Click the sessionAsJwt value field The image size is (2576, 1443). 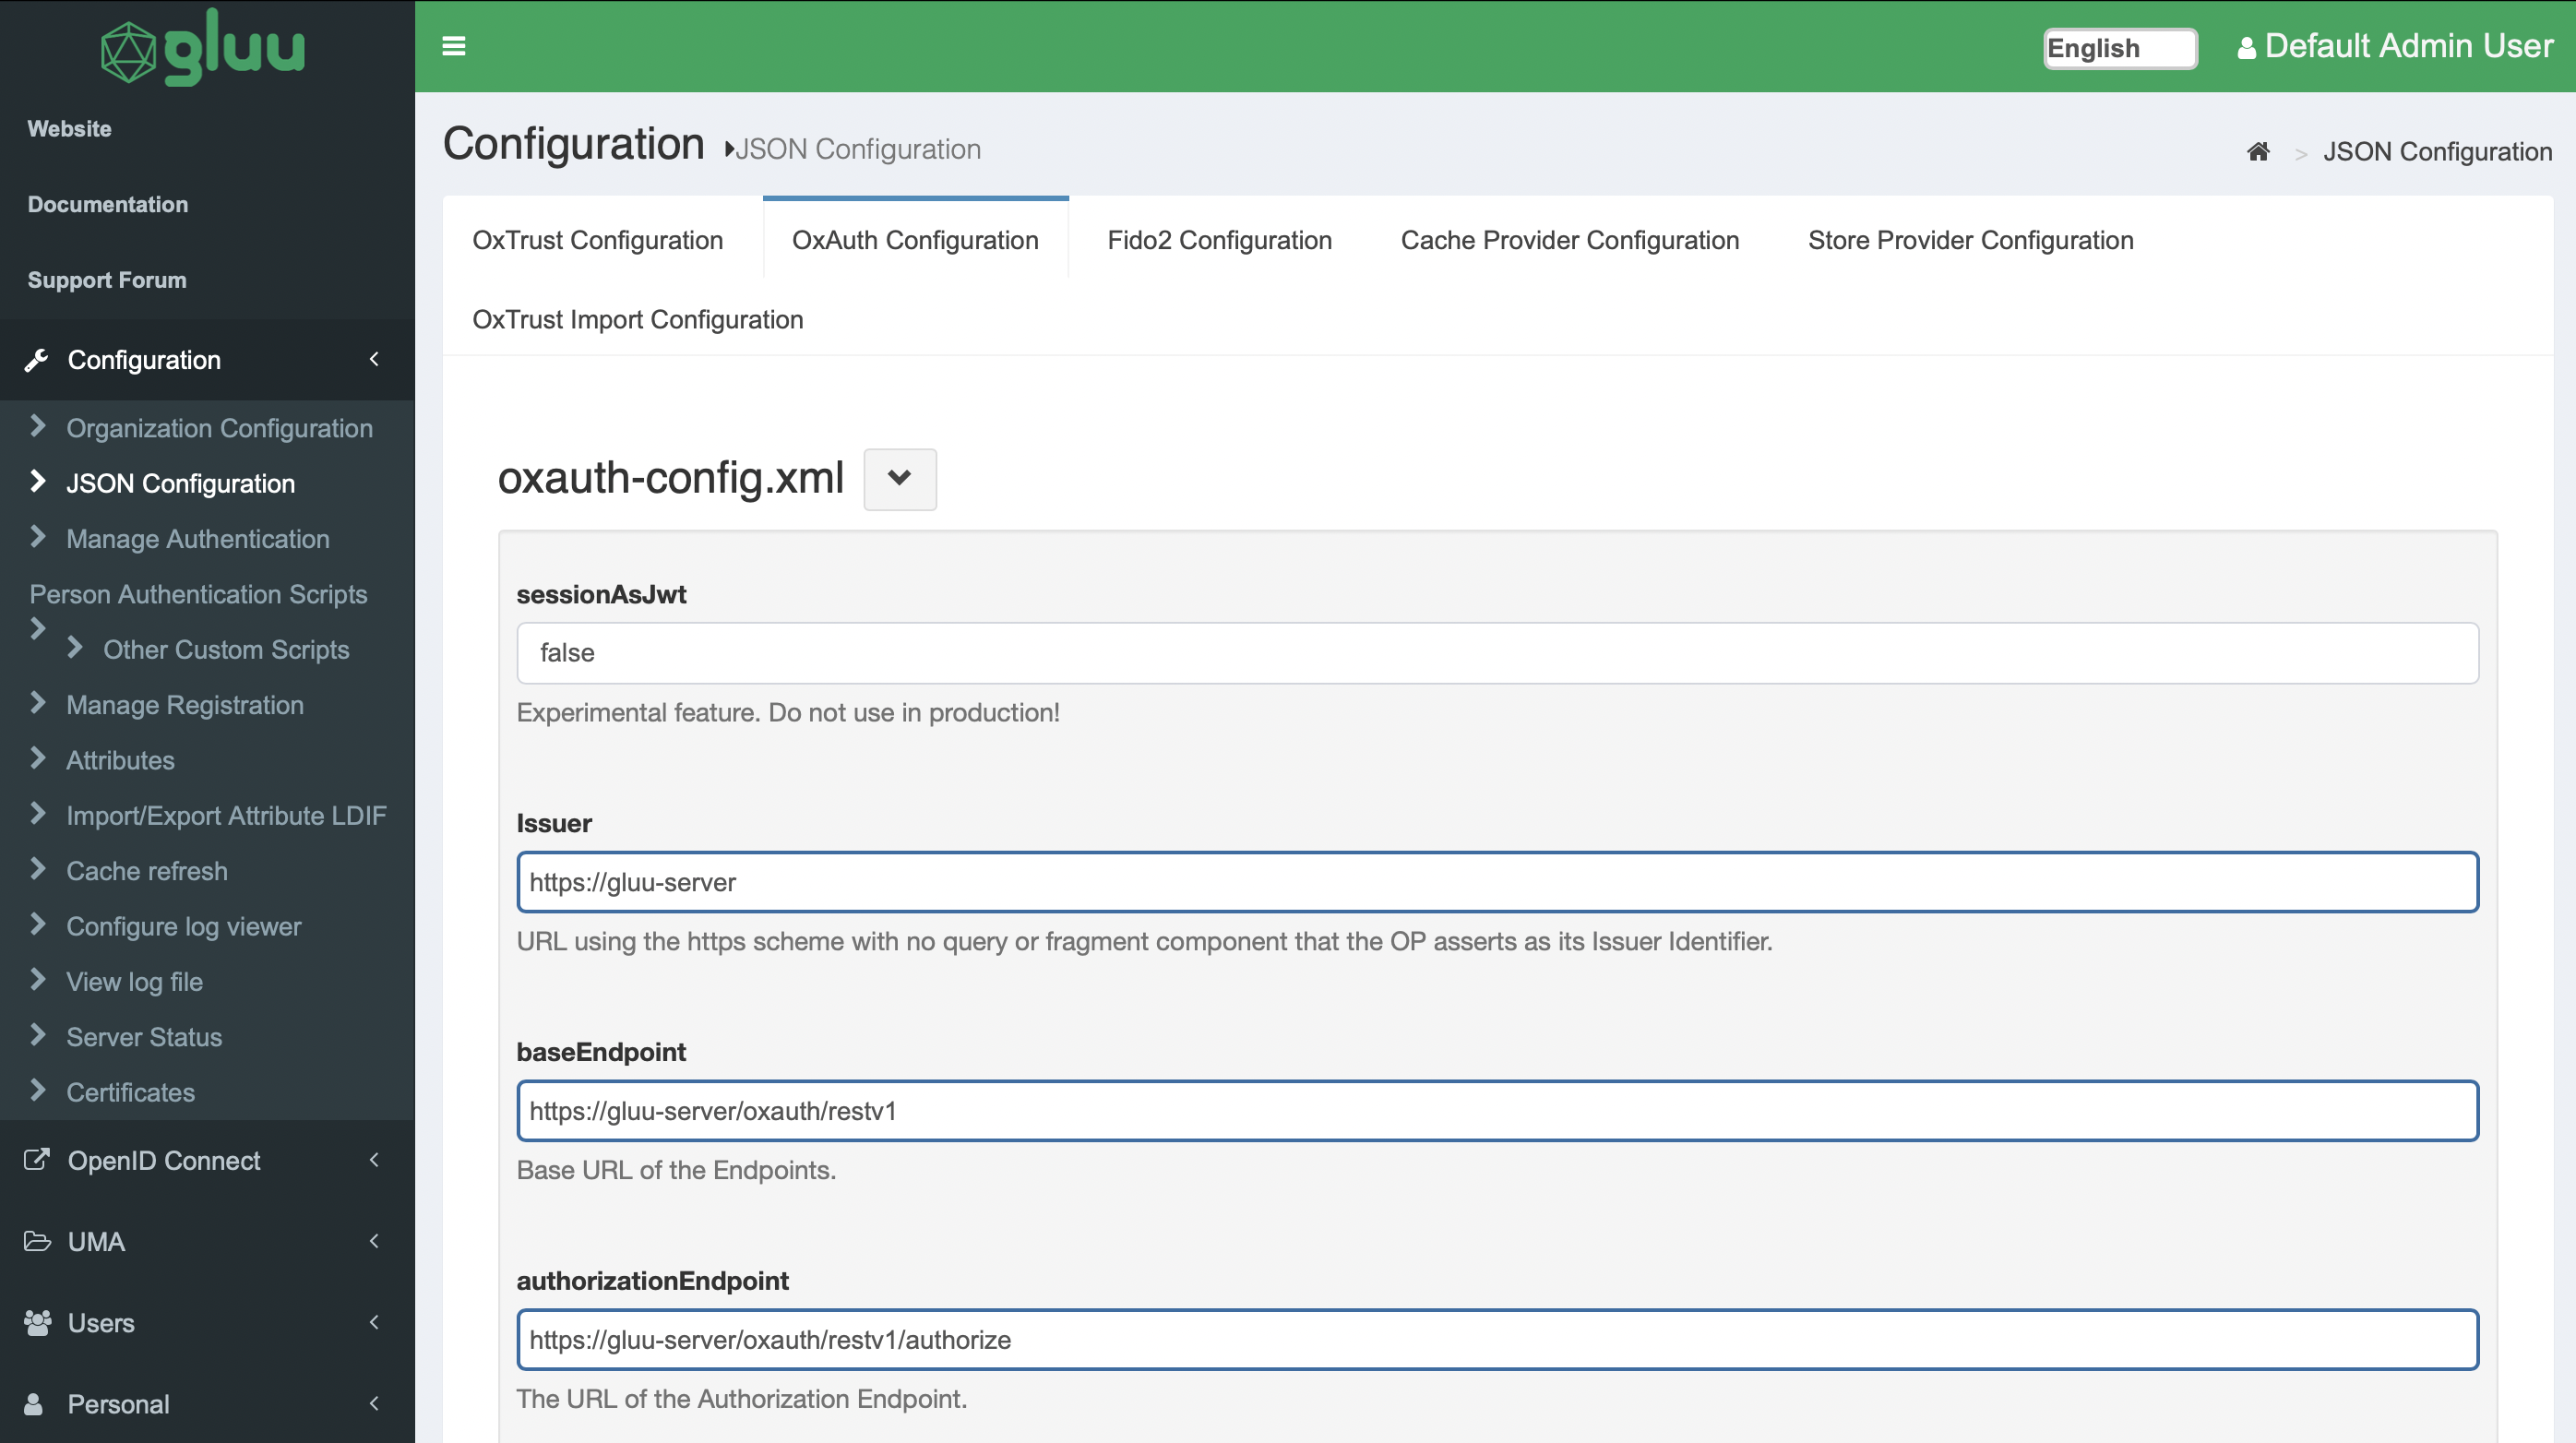pyautogui.click(x=1496, y=652)
